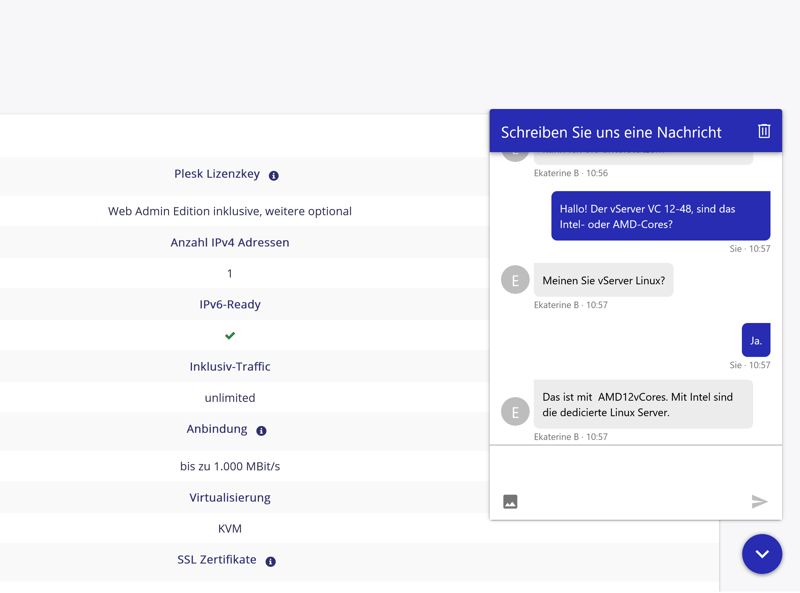
Task: Show info for Plesk Lizenzkey
Action: point(274,176)
